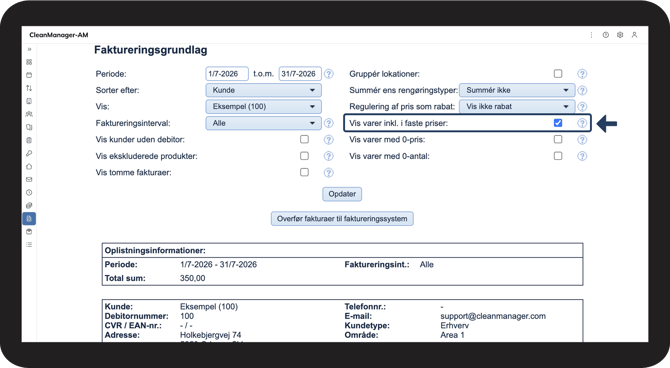Click the support@cleanmanager.com email text

click(493, 316)
